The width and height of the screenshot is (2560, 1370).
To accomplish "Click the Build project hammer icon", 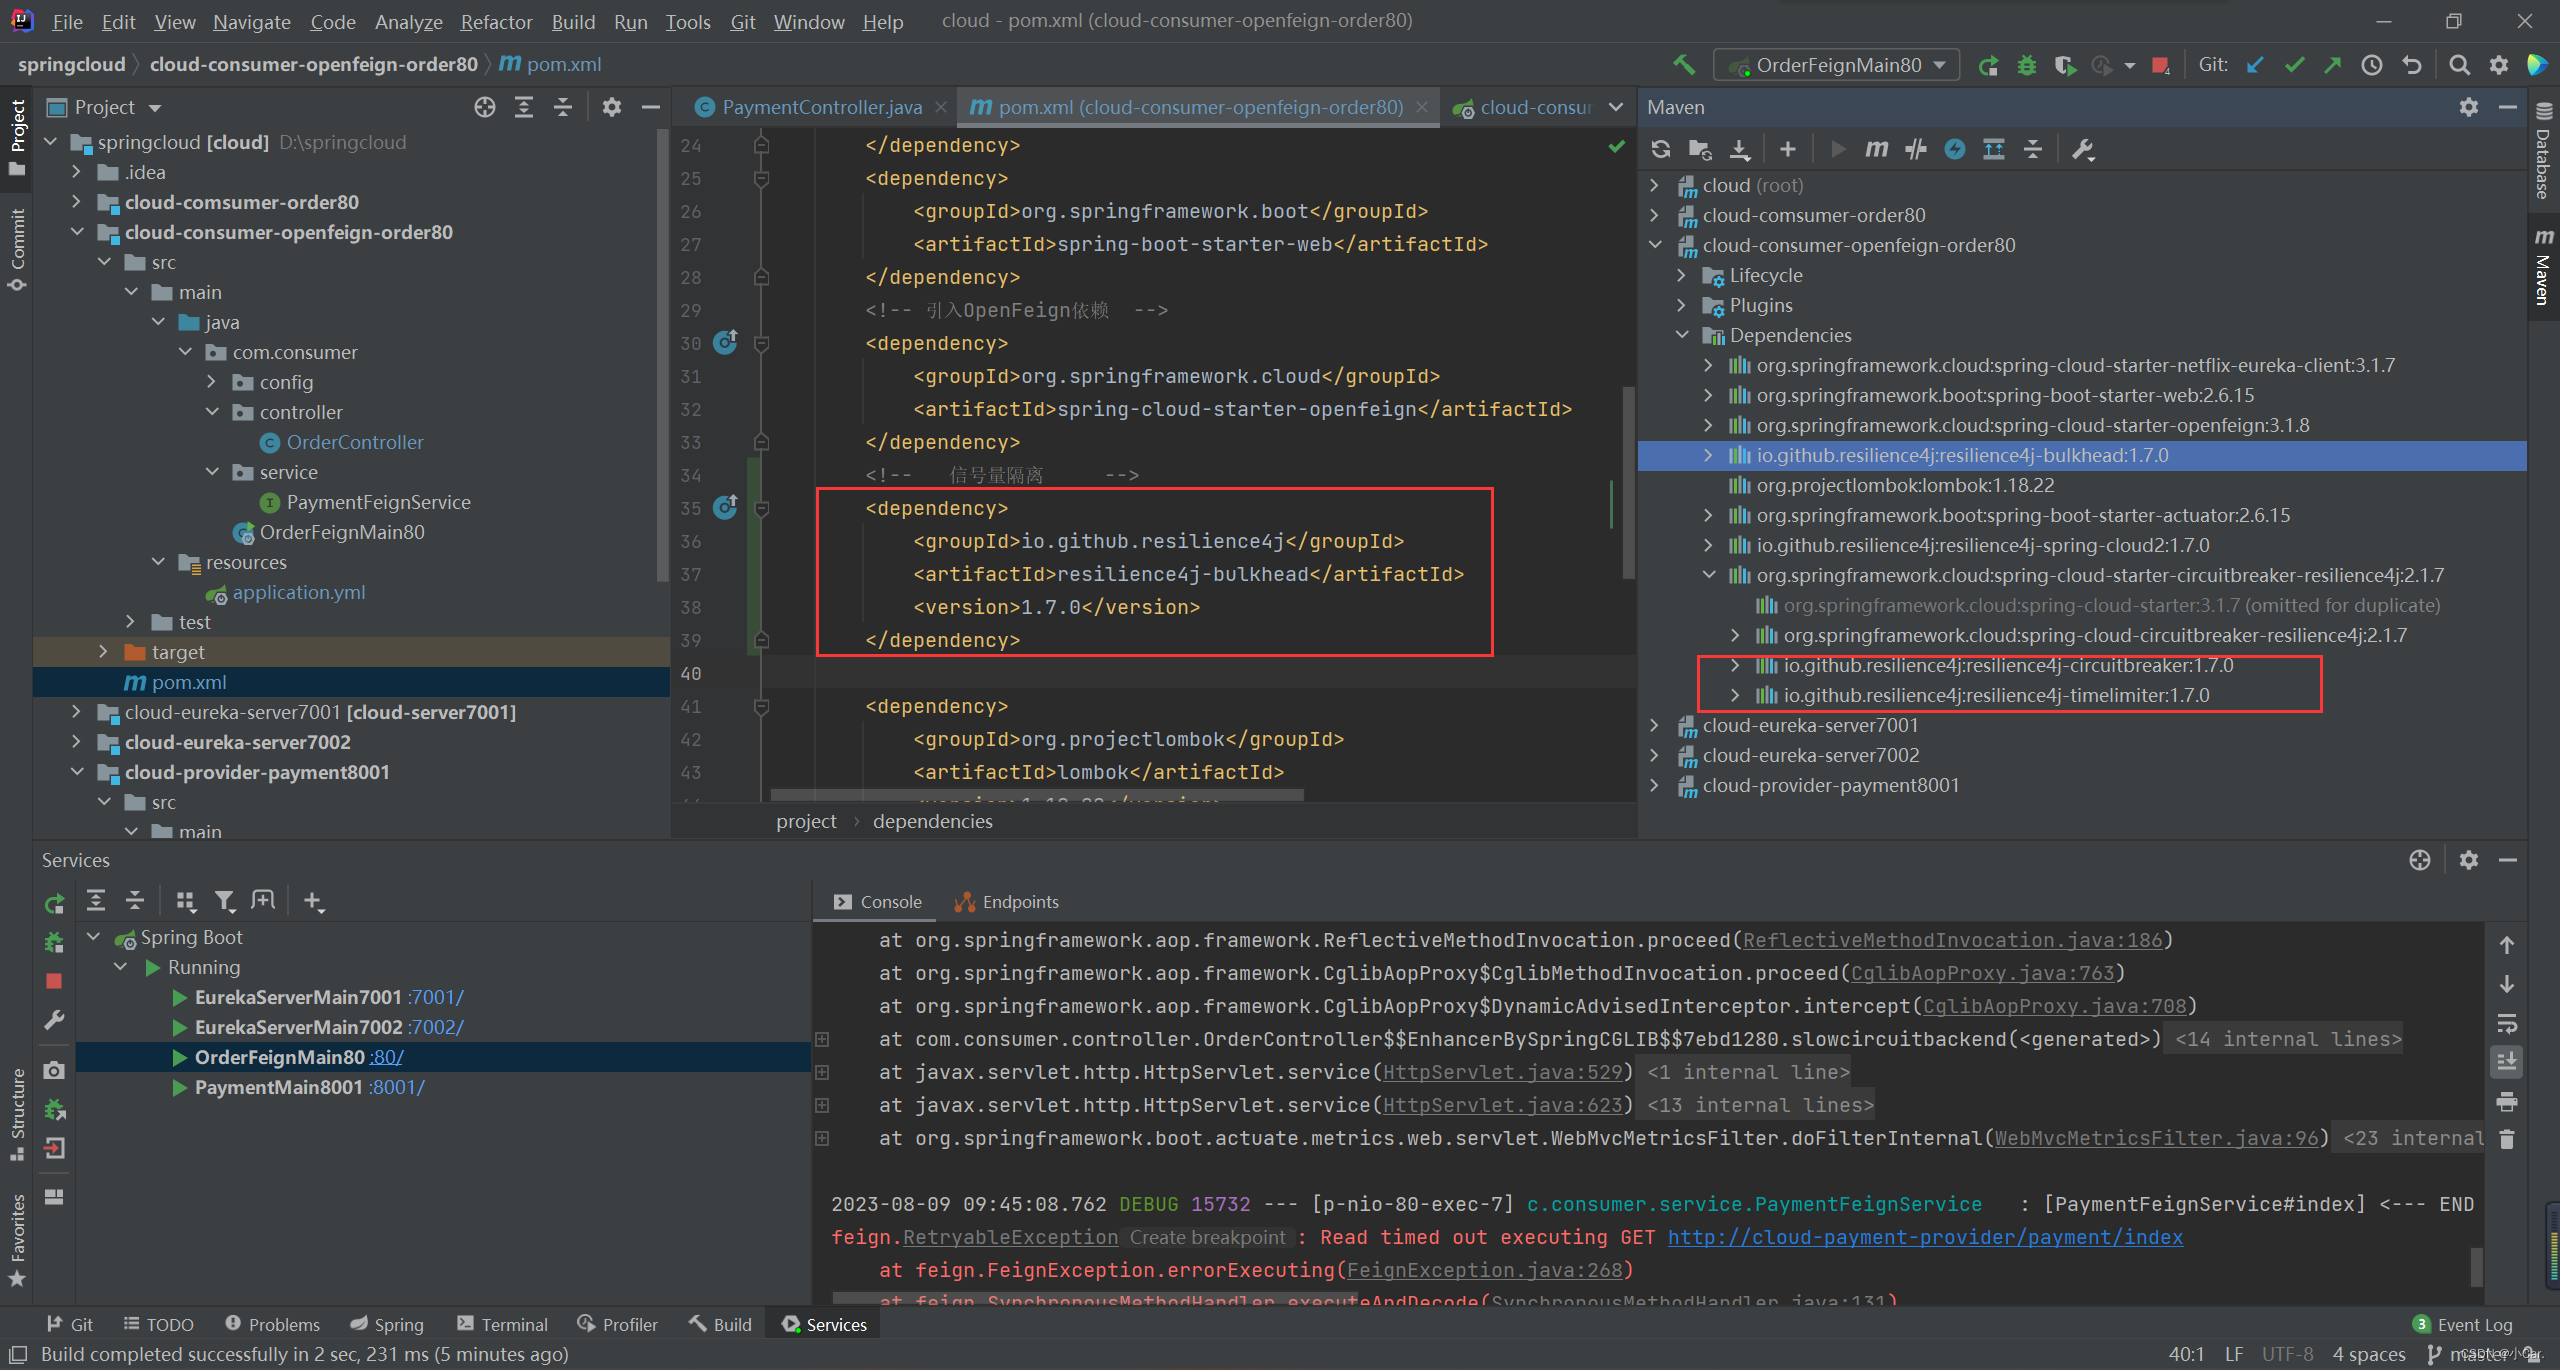I will [x=1684, y=65].
